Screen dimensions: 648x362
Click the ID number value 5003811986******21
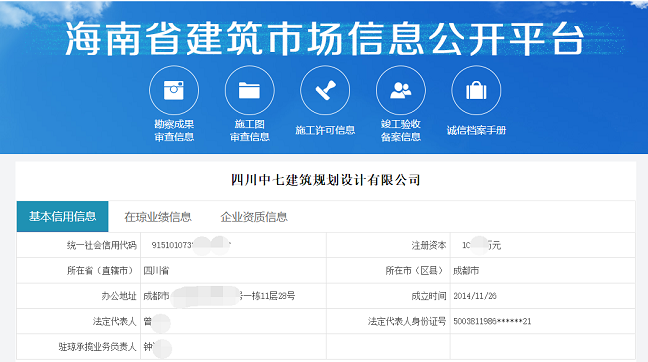pyautogui.click(x=492, y=321)
